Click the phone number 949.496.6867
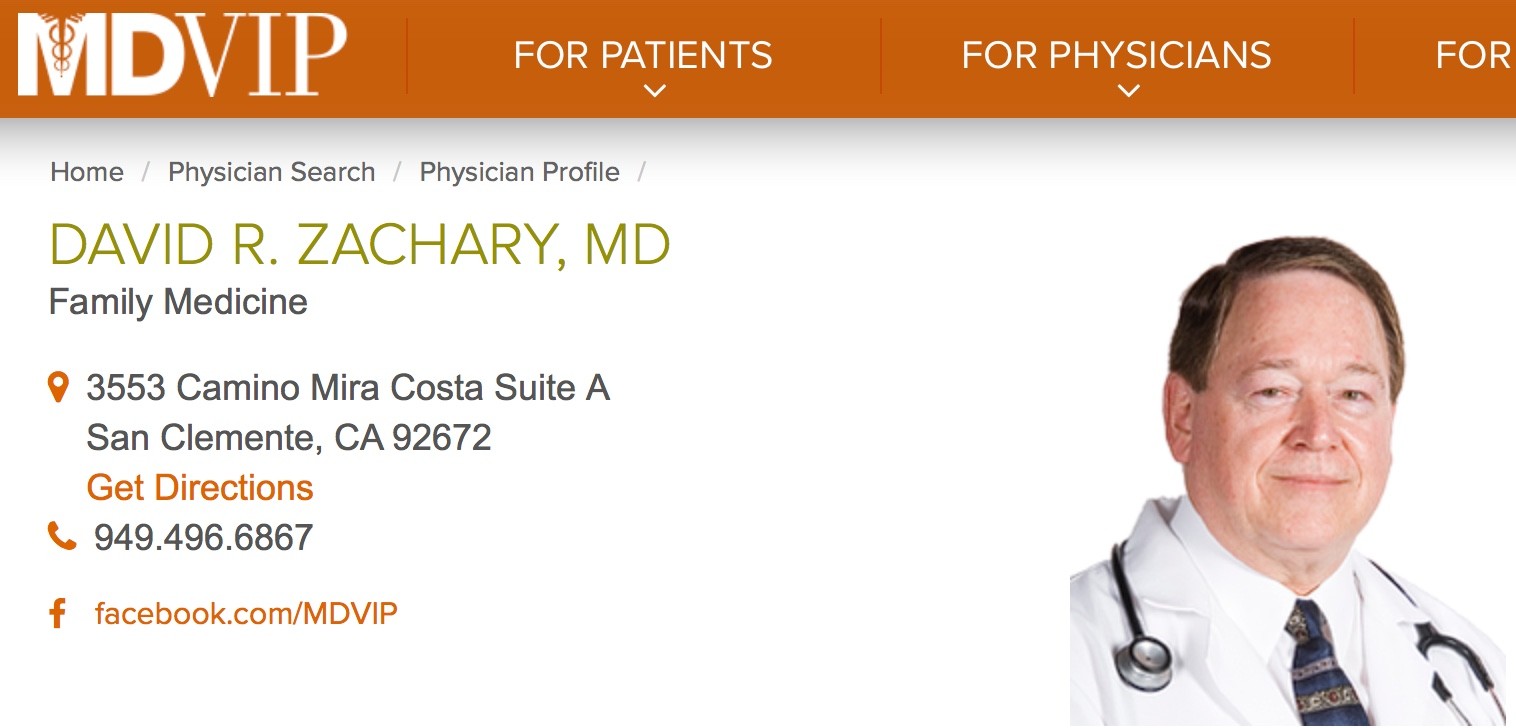The image size is (1516, 728). tap(203, 538)
